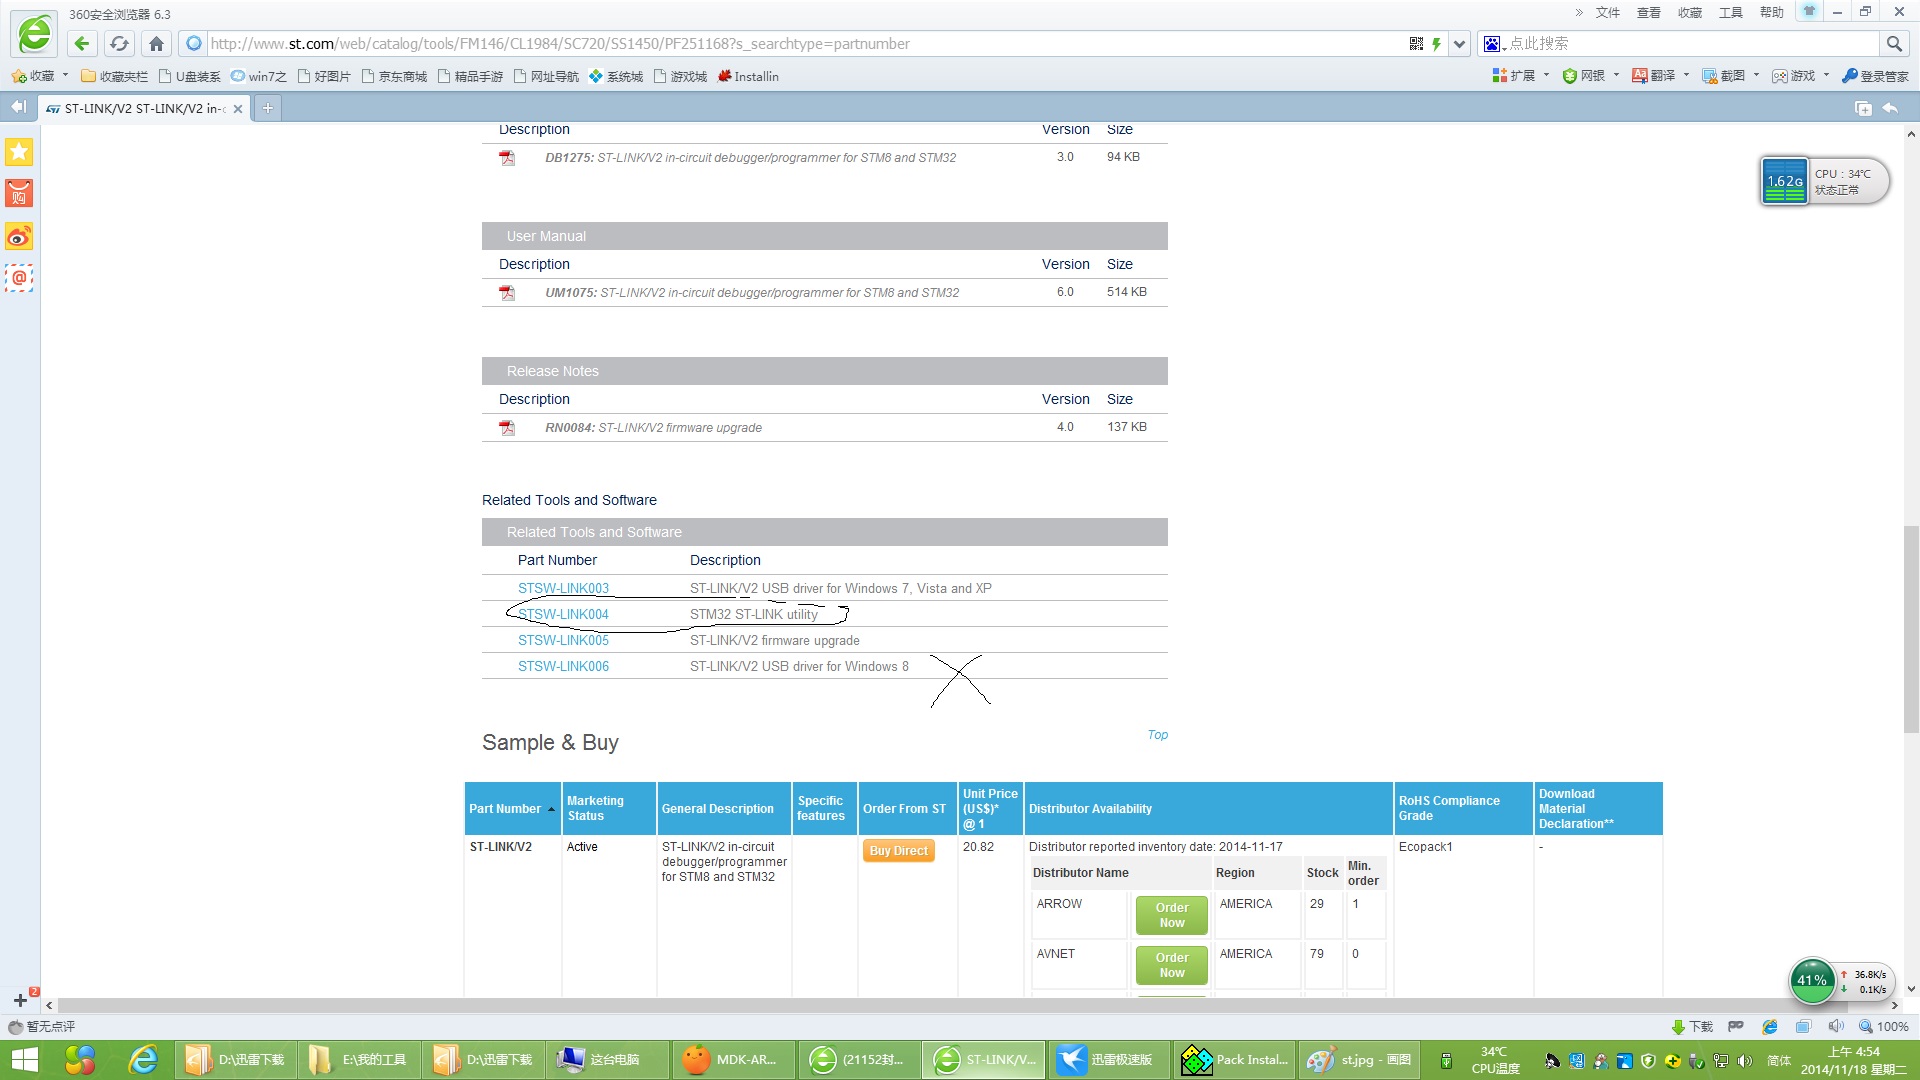The image size is (1920, 1080).
Task: Click the URL address bar
Action: click(800, 44)
